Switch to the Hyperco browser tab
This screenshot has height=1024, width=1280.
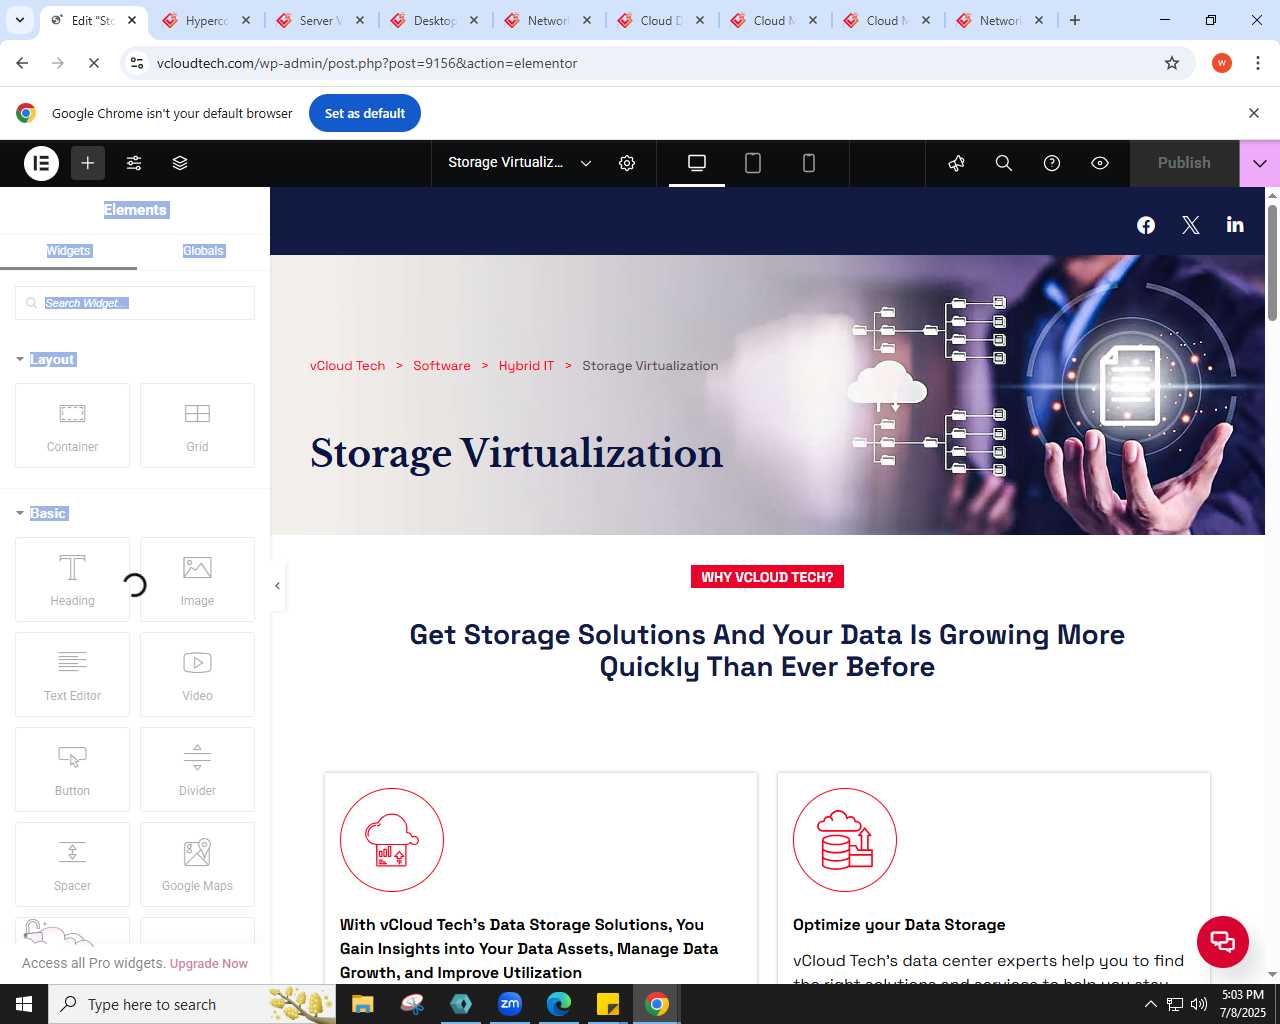pos(207,20)
